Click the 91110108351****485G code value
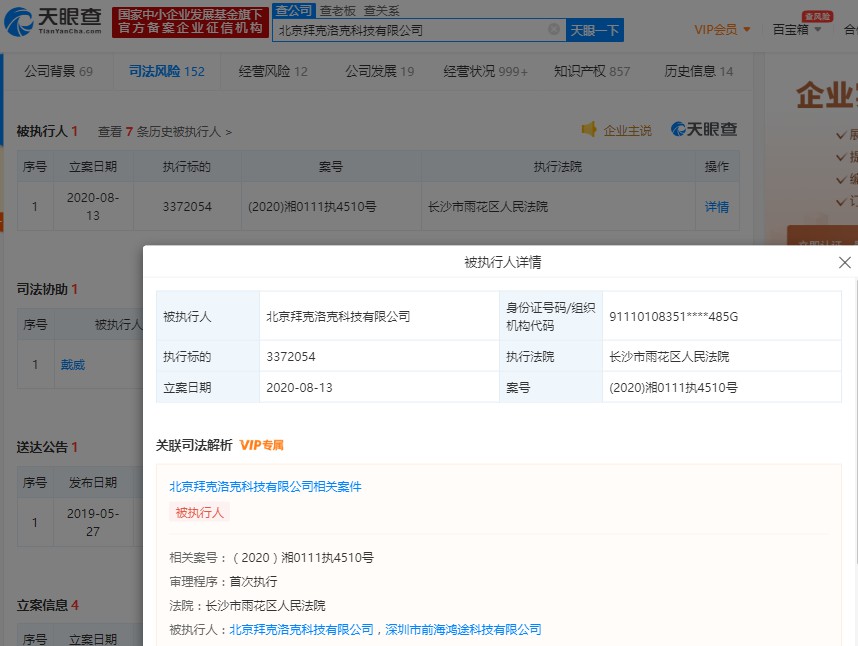Screen dimensions: 858x646 [x=674, y=317]
